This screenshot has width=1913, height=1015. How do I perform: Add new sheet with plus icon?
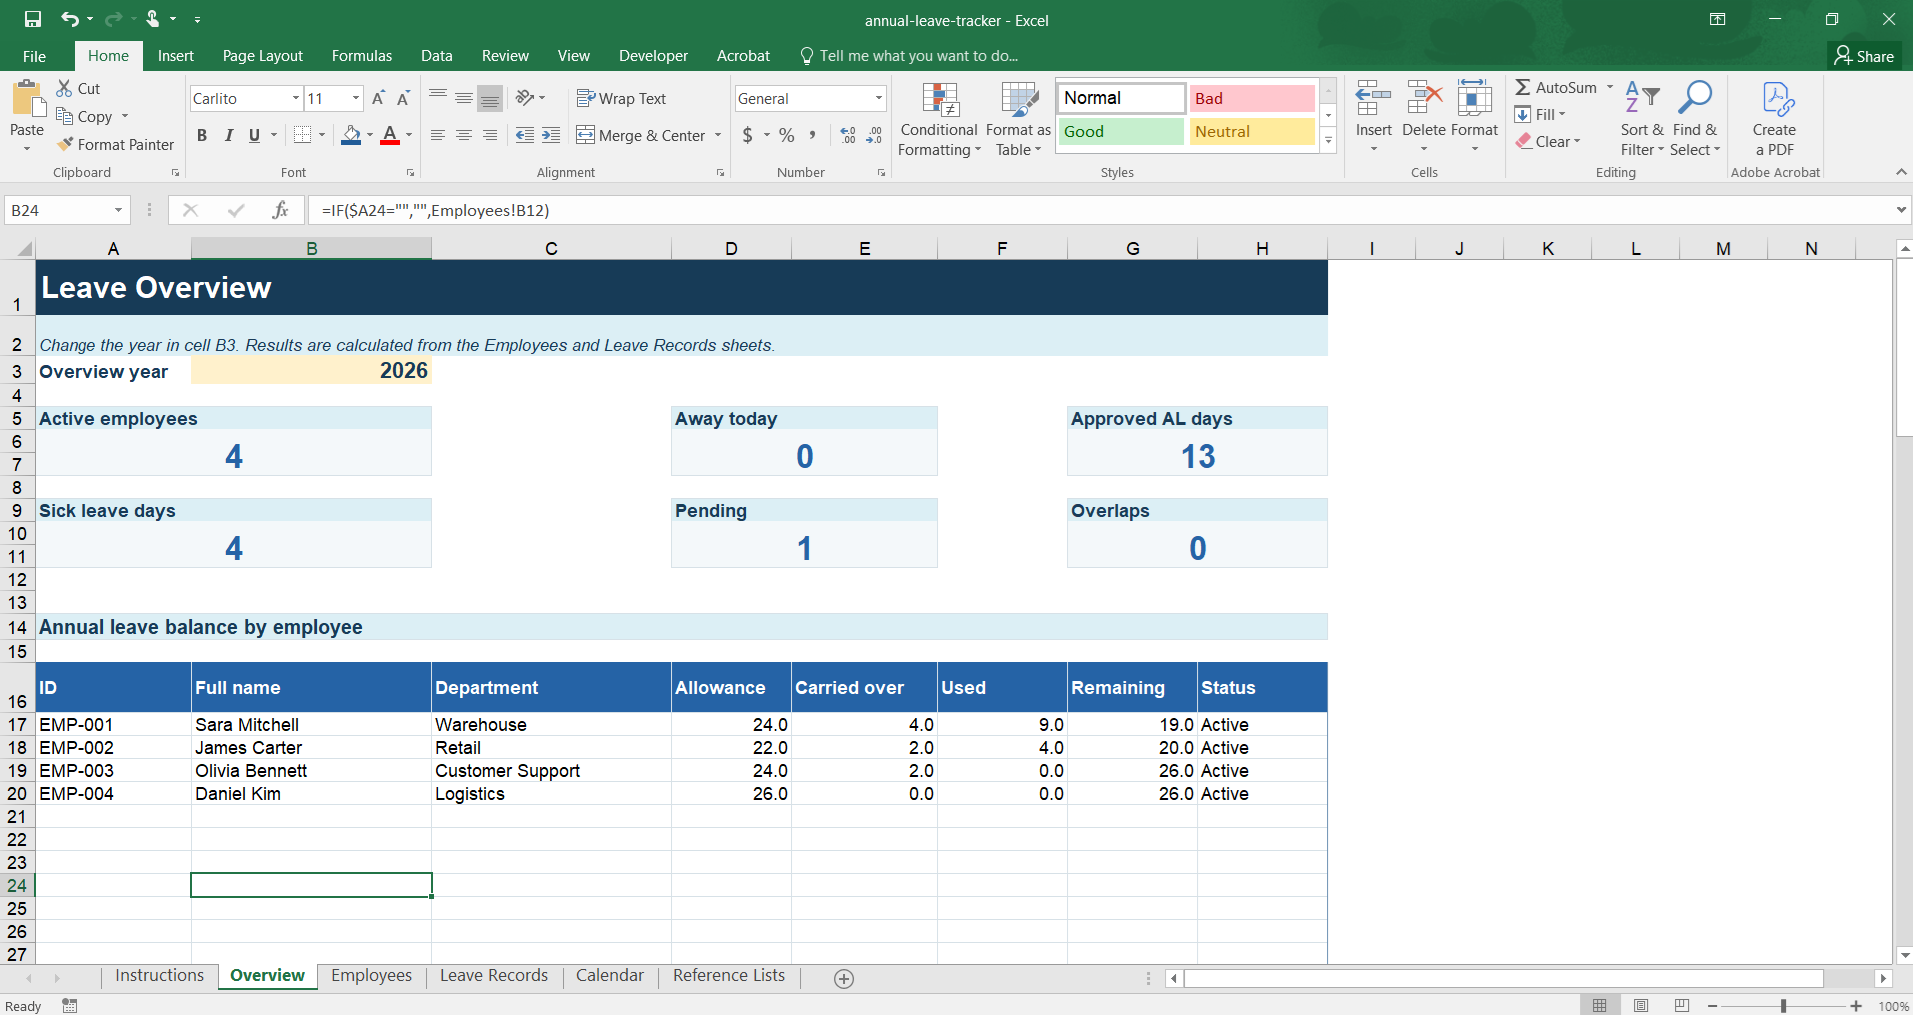click(844, 979)
